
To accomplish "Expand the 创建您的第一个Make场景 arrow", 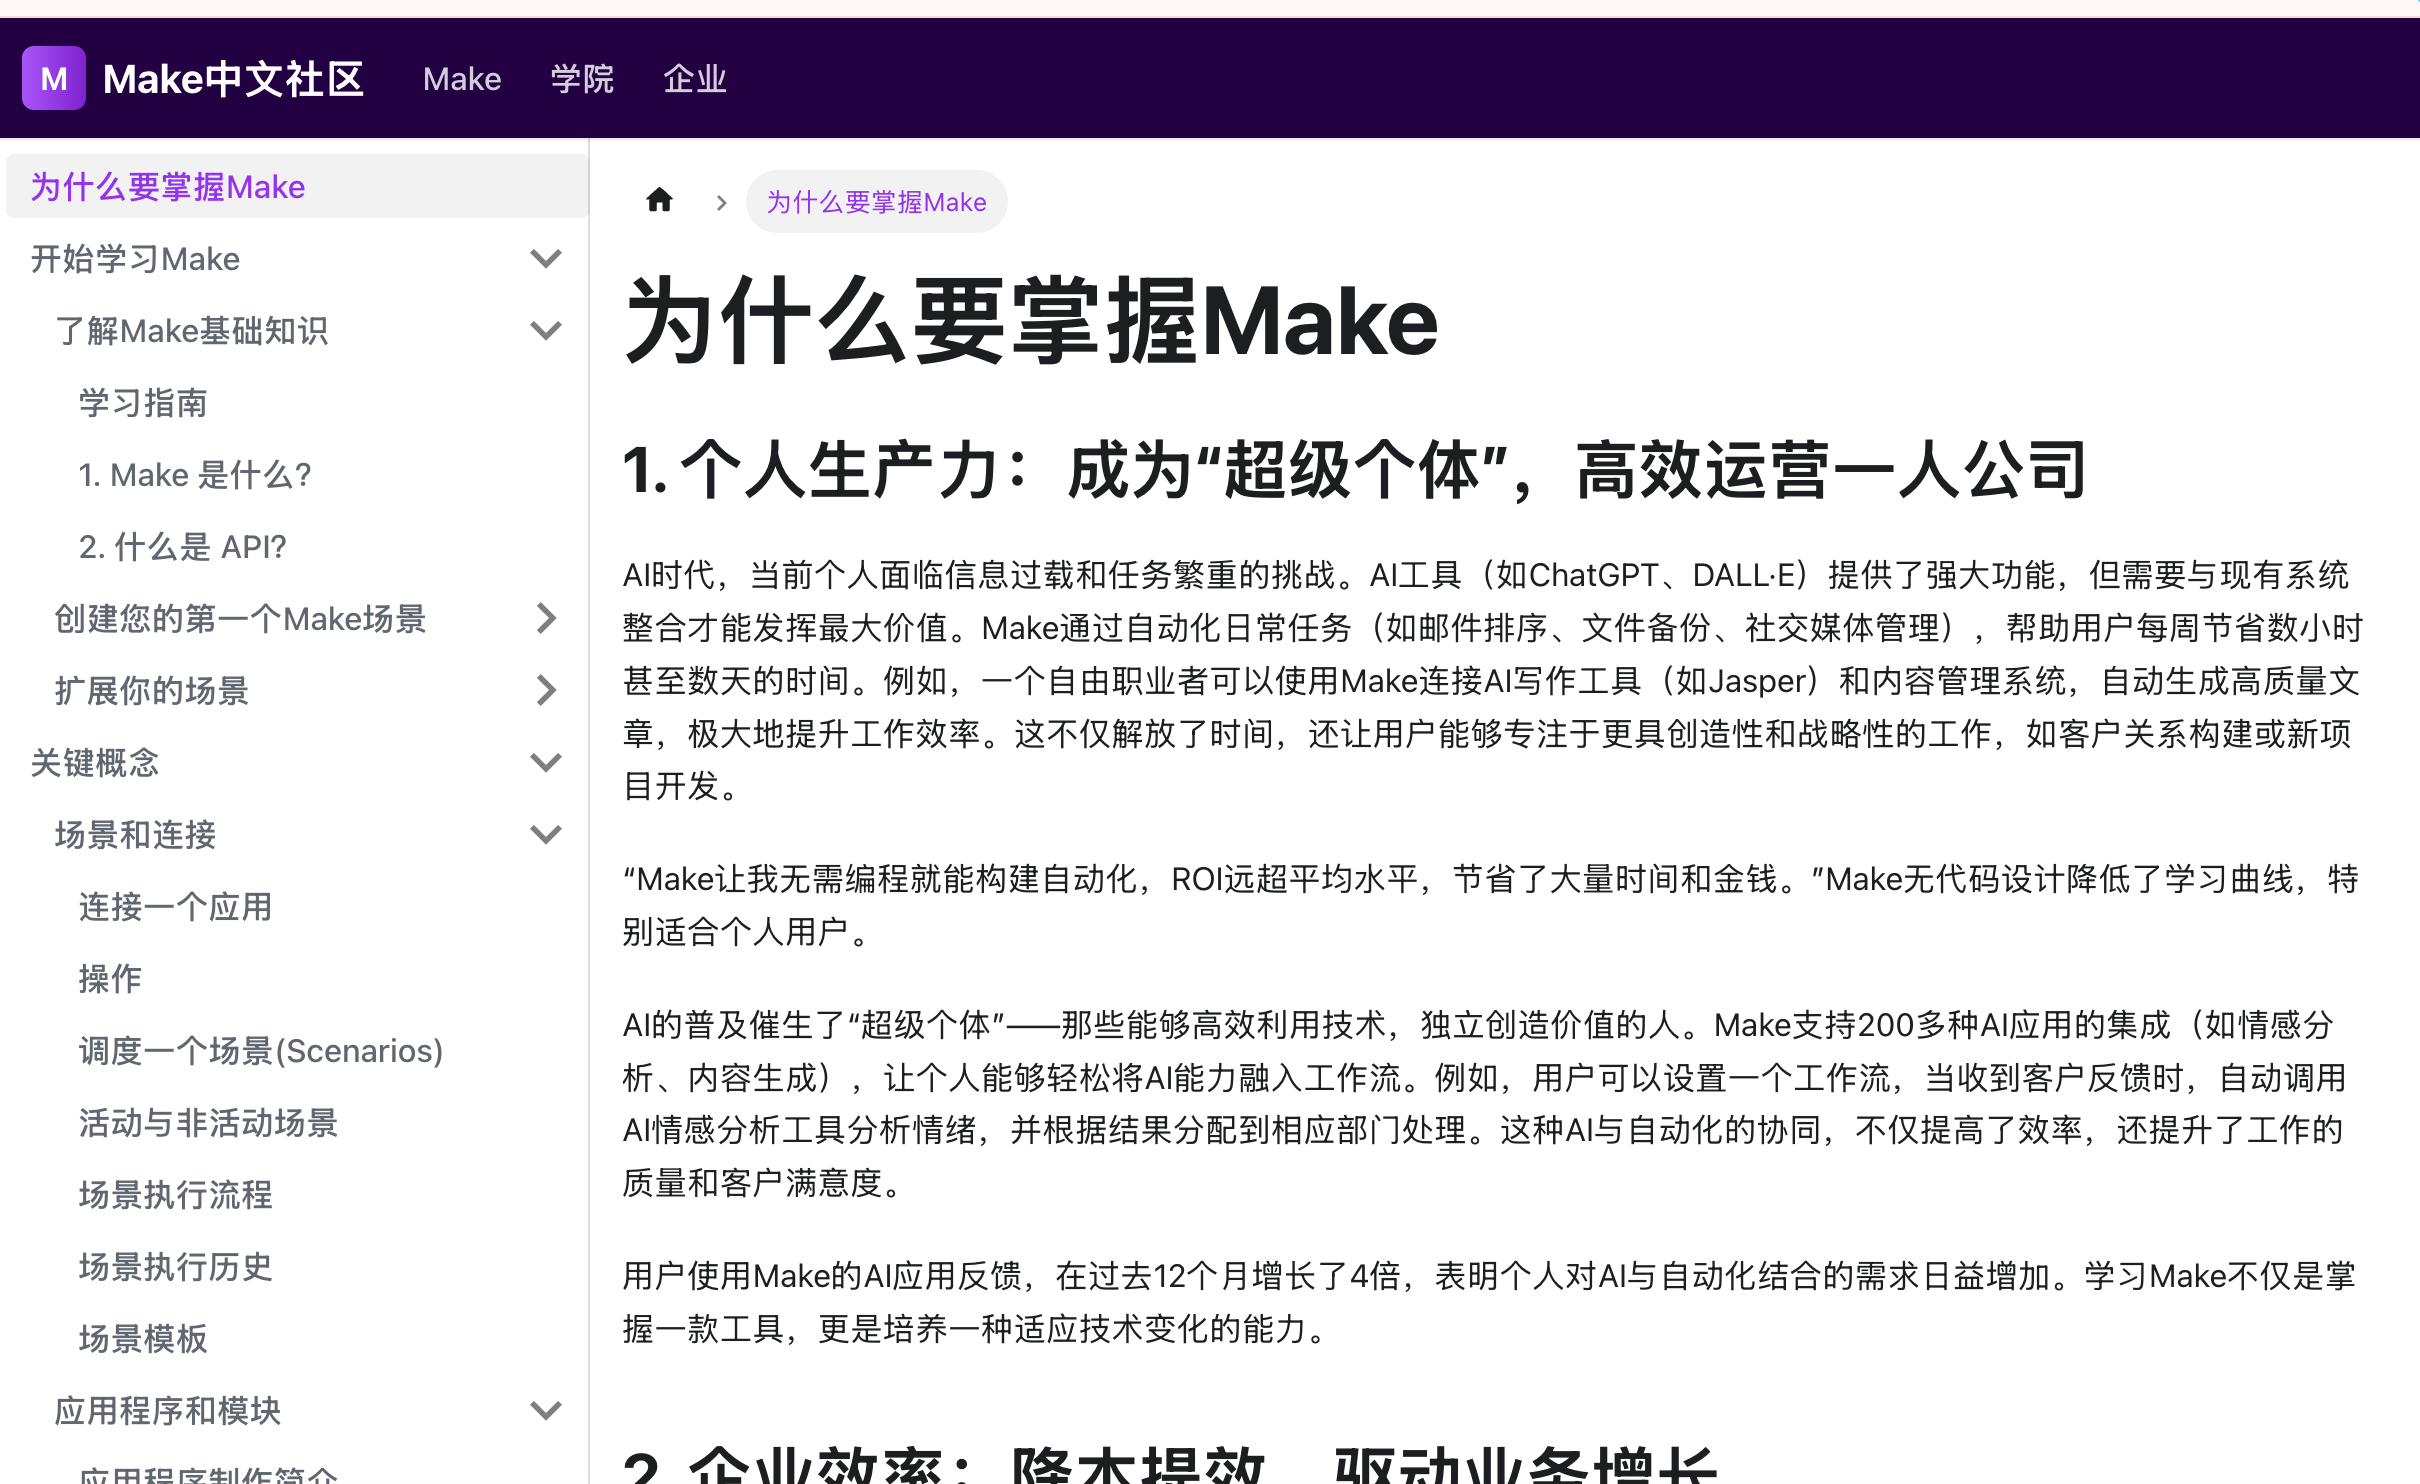I will pos(545,619).
